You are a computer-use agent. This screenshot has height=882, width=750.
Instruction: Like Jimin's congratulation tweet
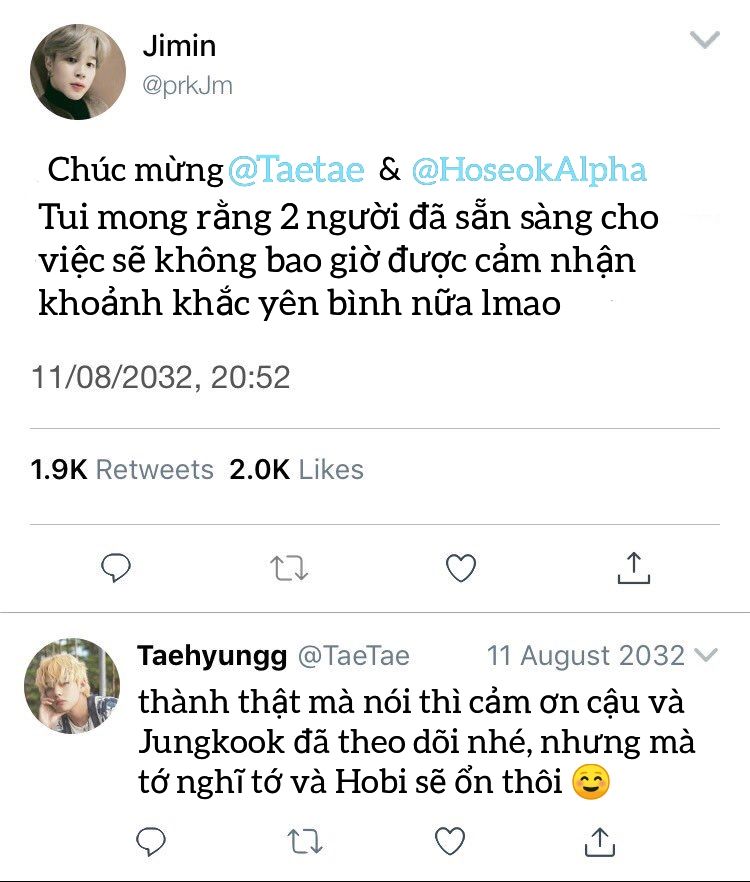[460, 568]
